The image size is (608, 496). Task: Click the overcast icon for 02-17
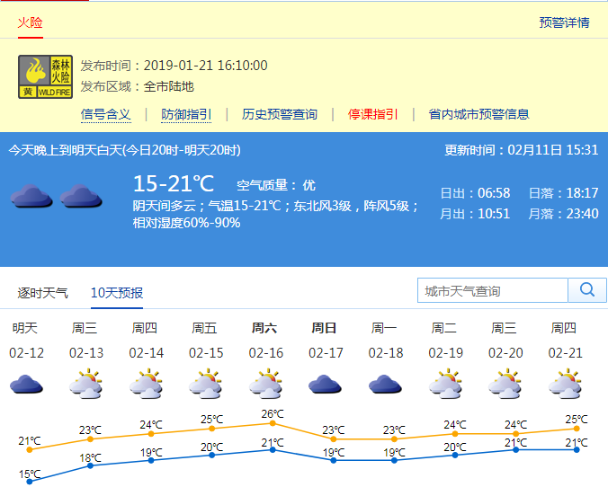pyautogui.click(x=326, y=385)
